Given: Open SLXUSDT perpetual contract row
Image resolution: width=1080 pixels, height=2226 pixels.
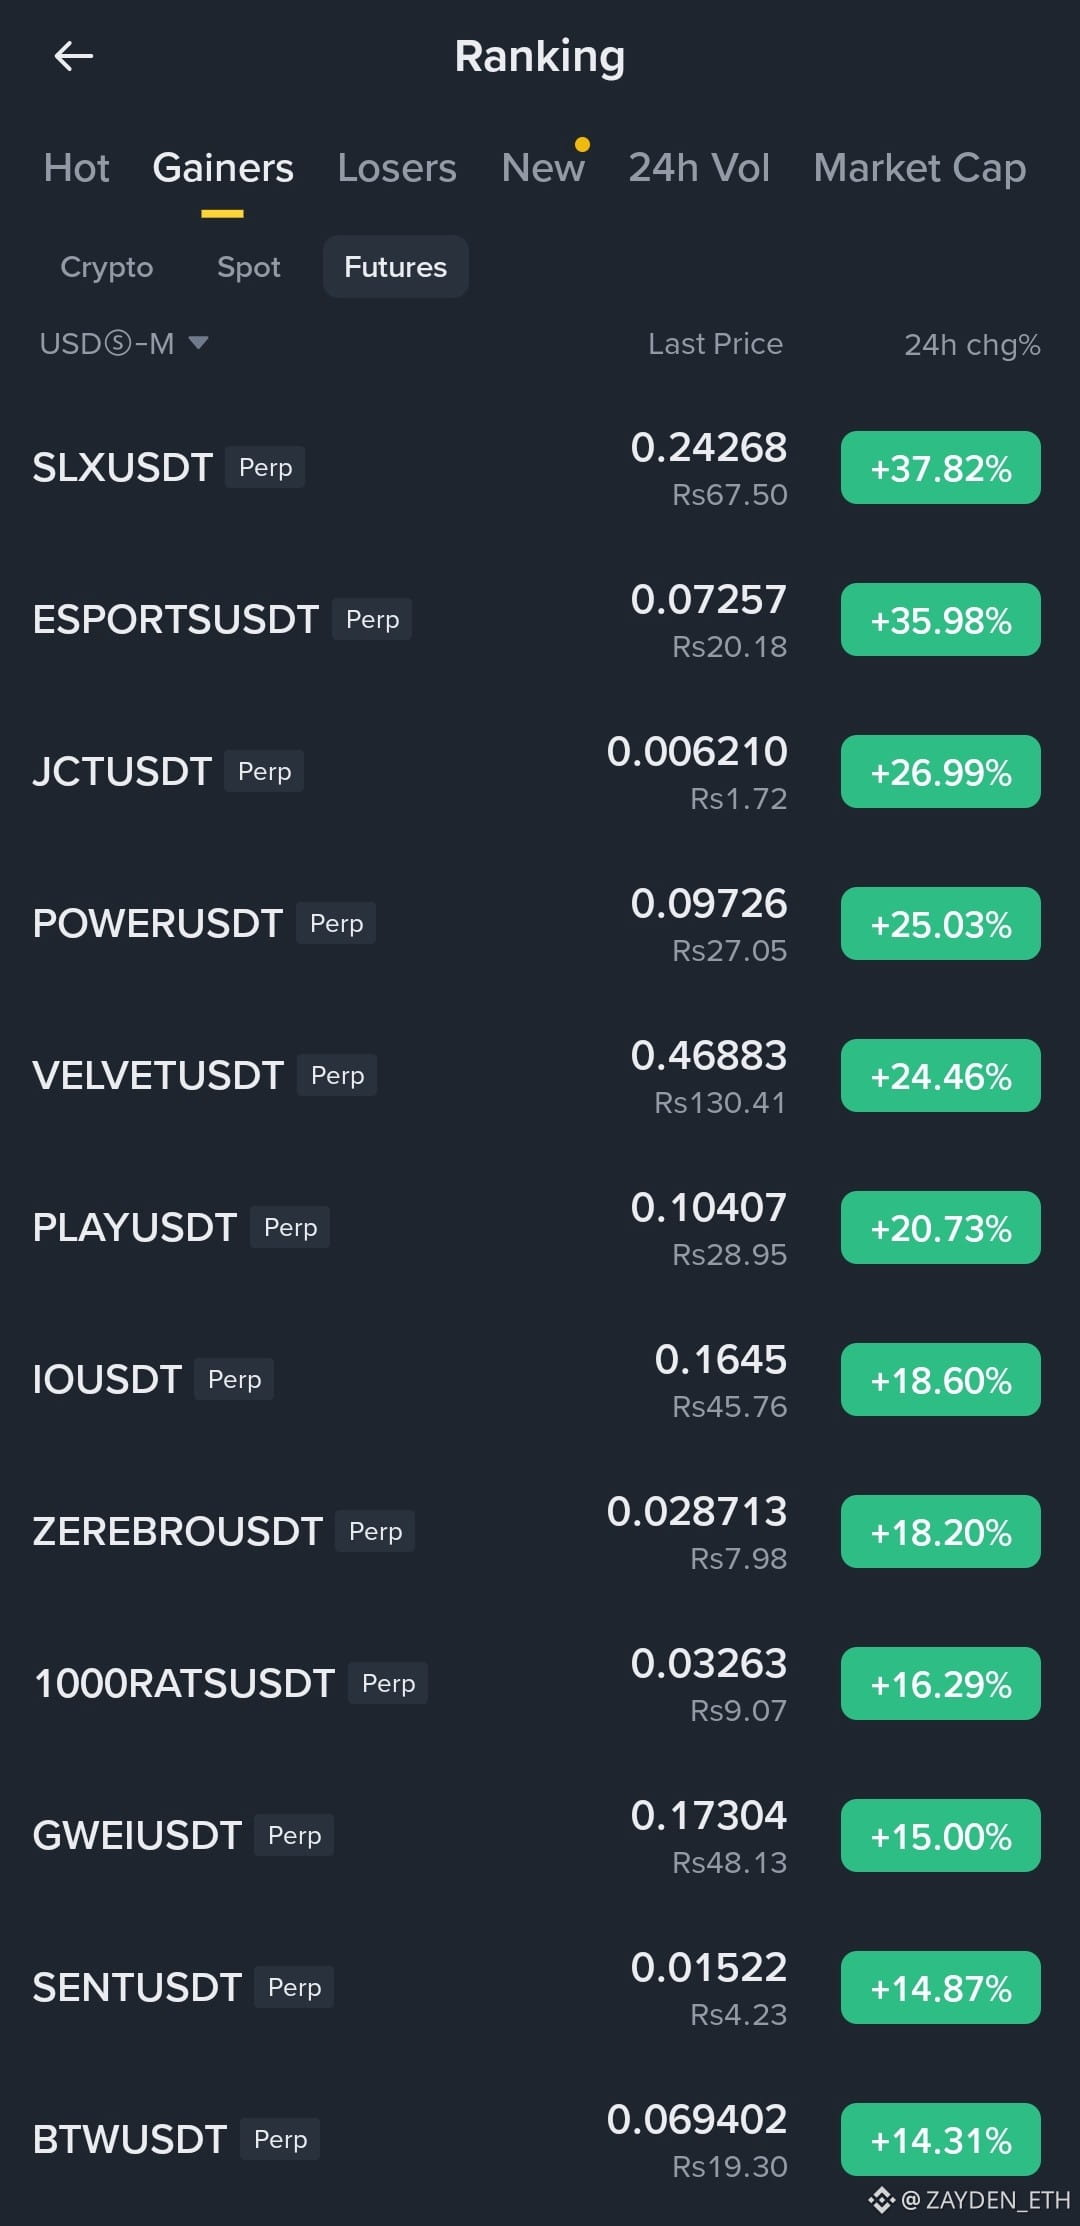Looking at the screenshot, I should tap(540, 468).
